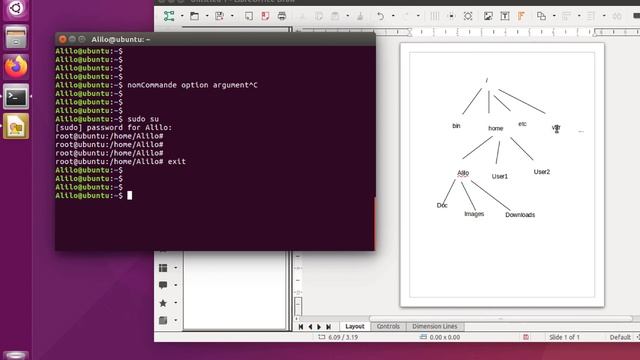Click the terminal title bar Alilo@ubuntu
This screenshot has width=640, height=360.
click(216, 39)
